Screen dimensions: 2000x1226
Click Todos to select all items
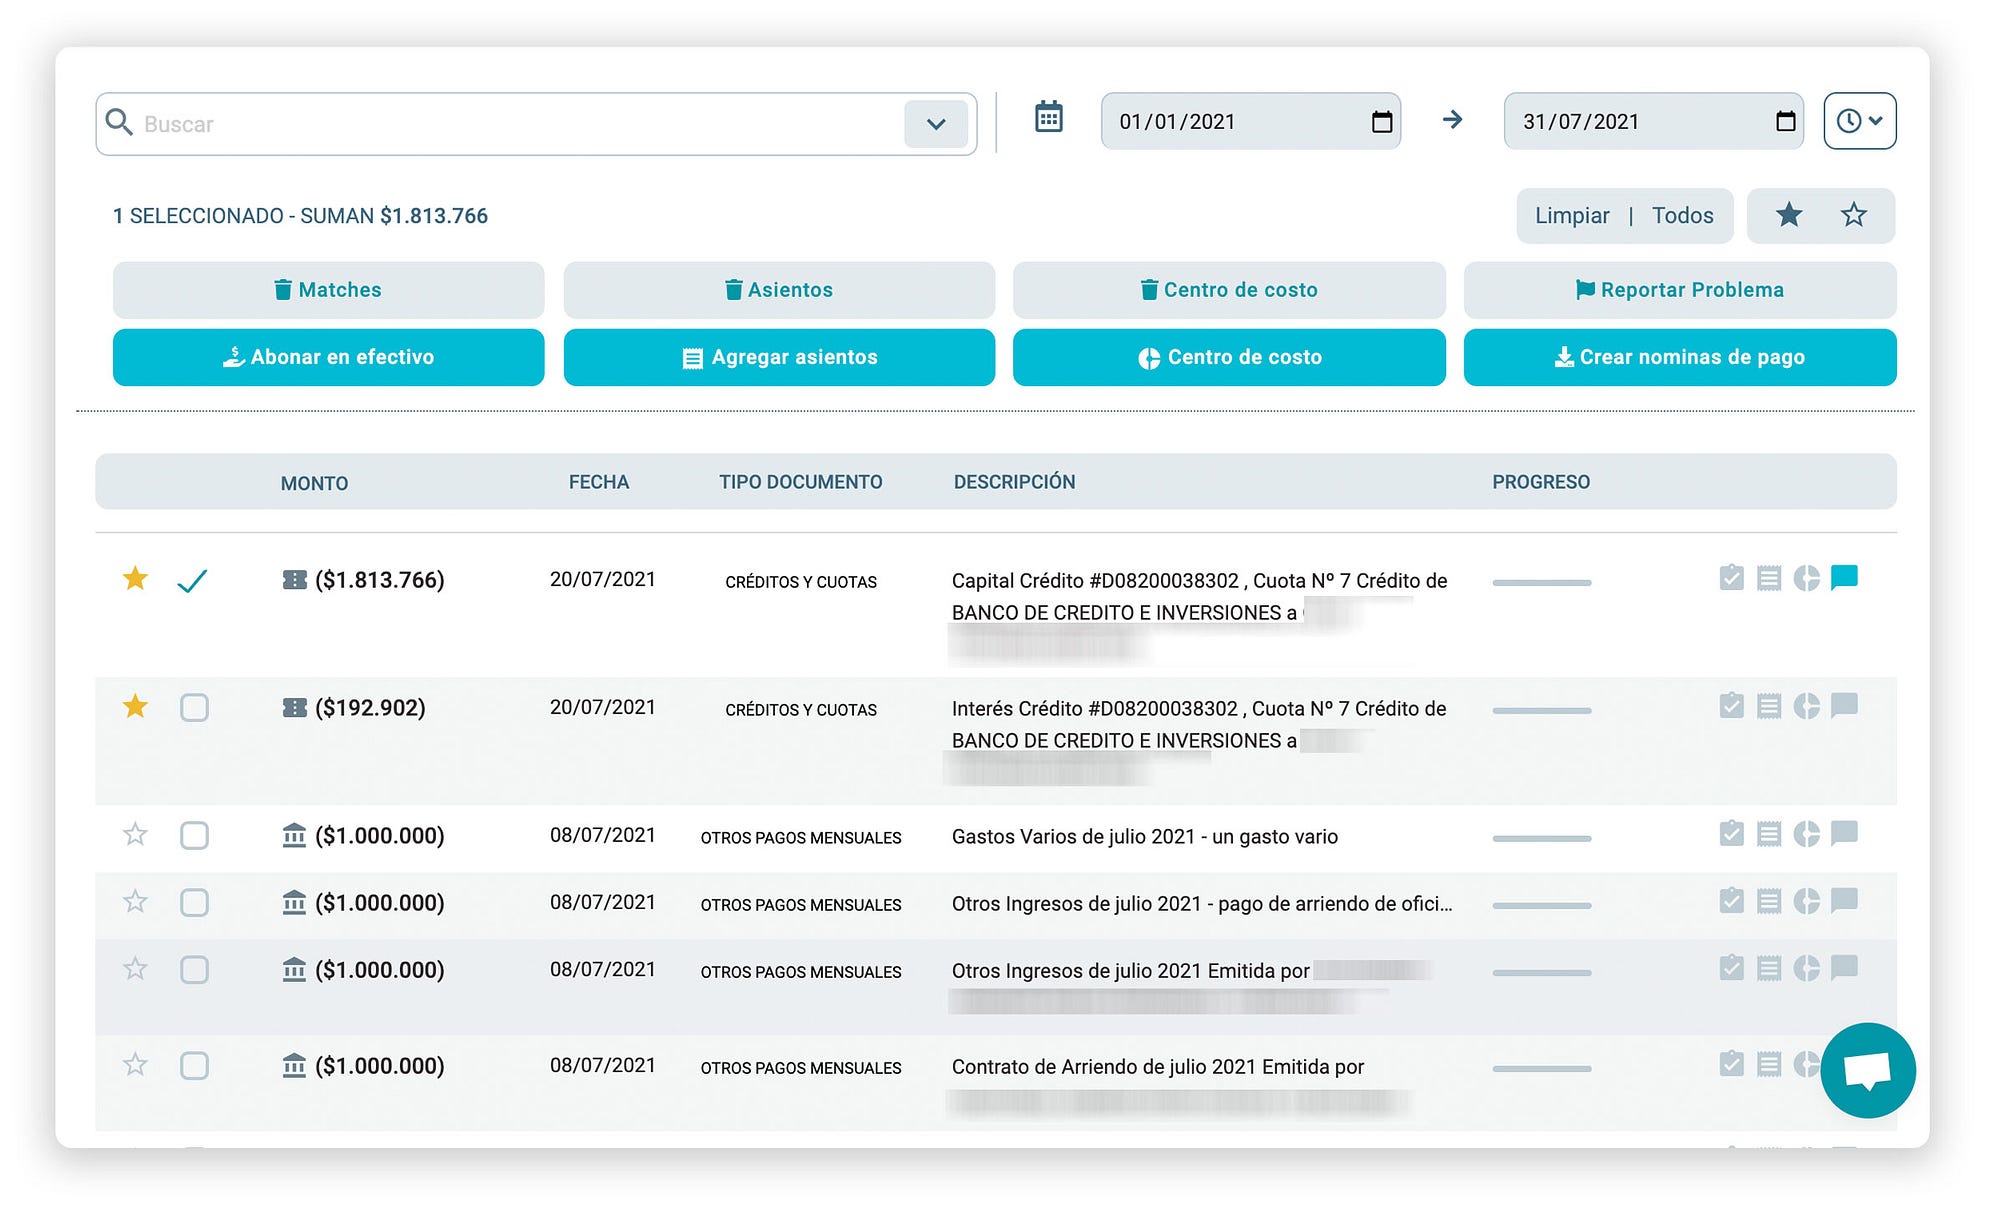click(1683, 214)
